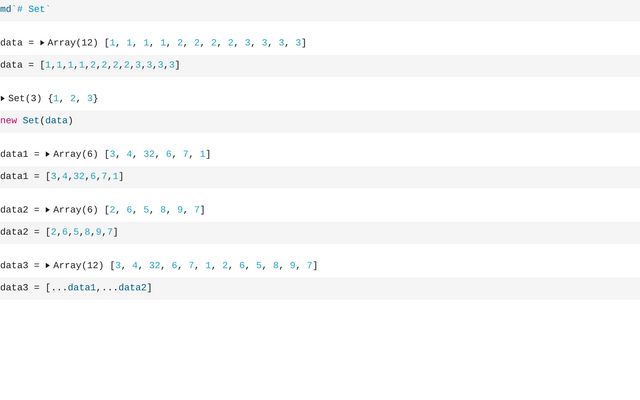Expand the data Array(12) output triangle
This screenshot has height=400, width=640.
coord(43,43)
